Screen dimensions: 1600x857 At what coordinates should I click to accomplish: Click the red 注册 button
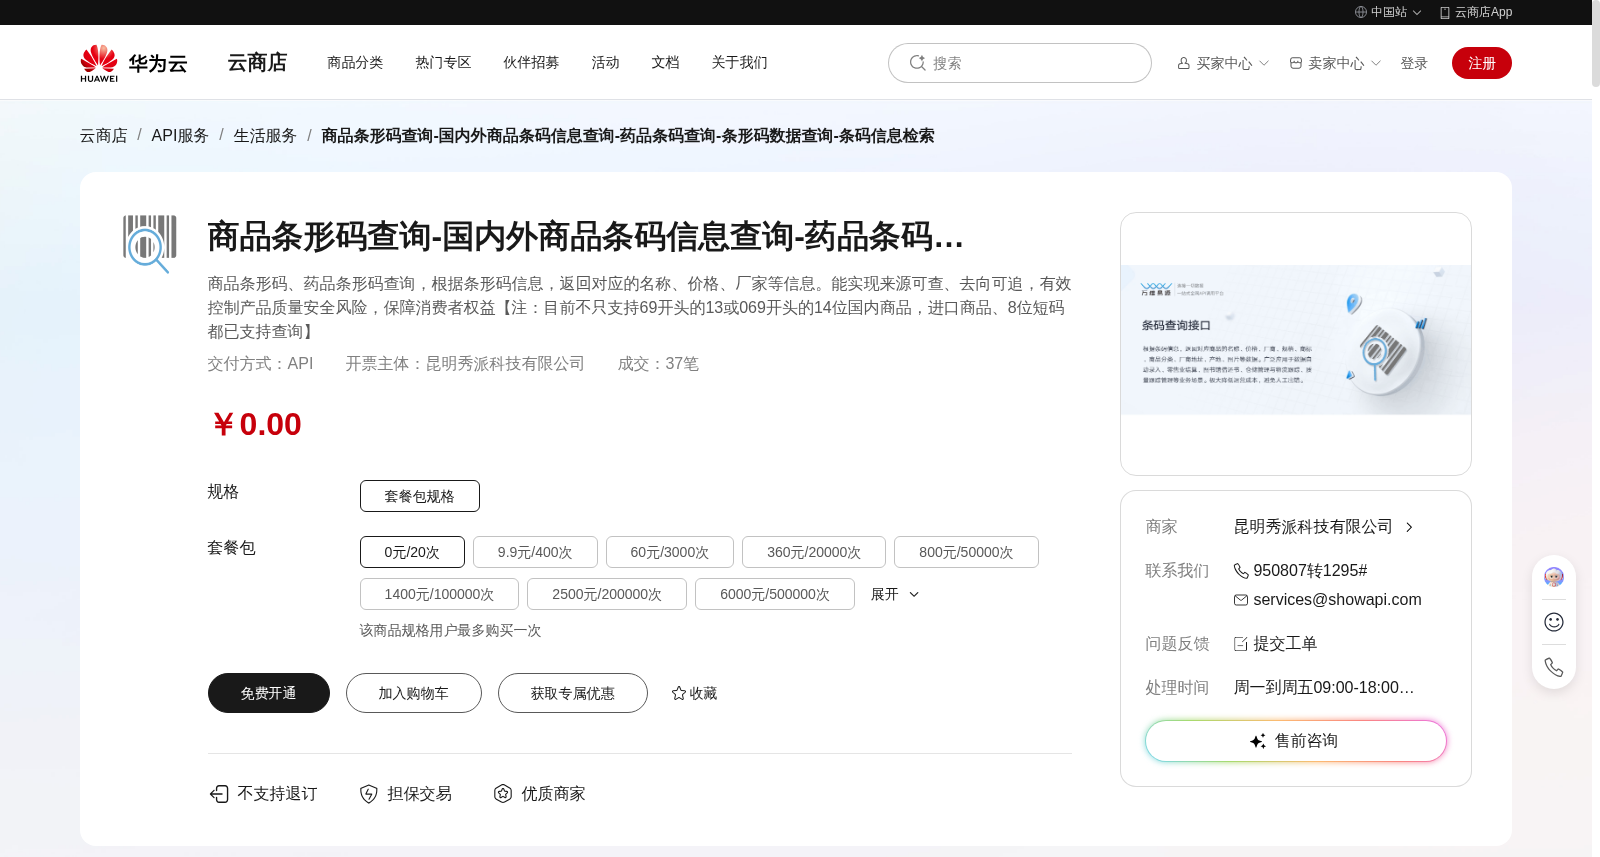[x=1482, y=63]
